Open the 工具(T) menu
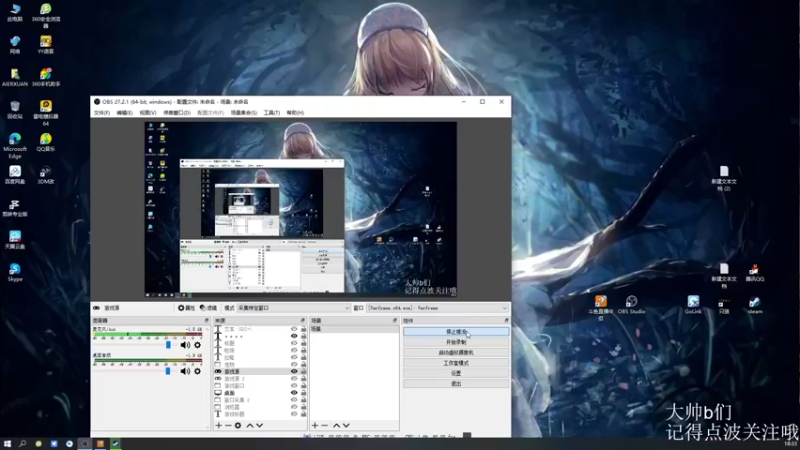This screenshot has height=450, width=800. (271, 113)
